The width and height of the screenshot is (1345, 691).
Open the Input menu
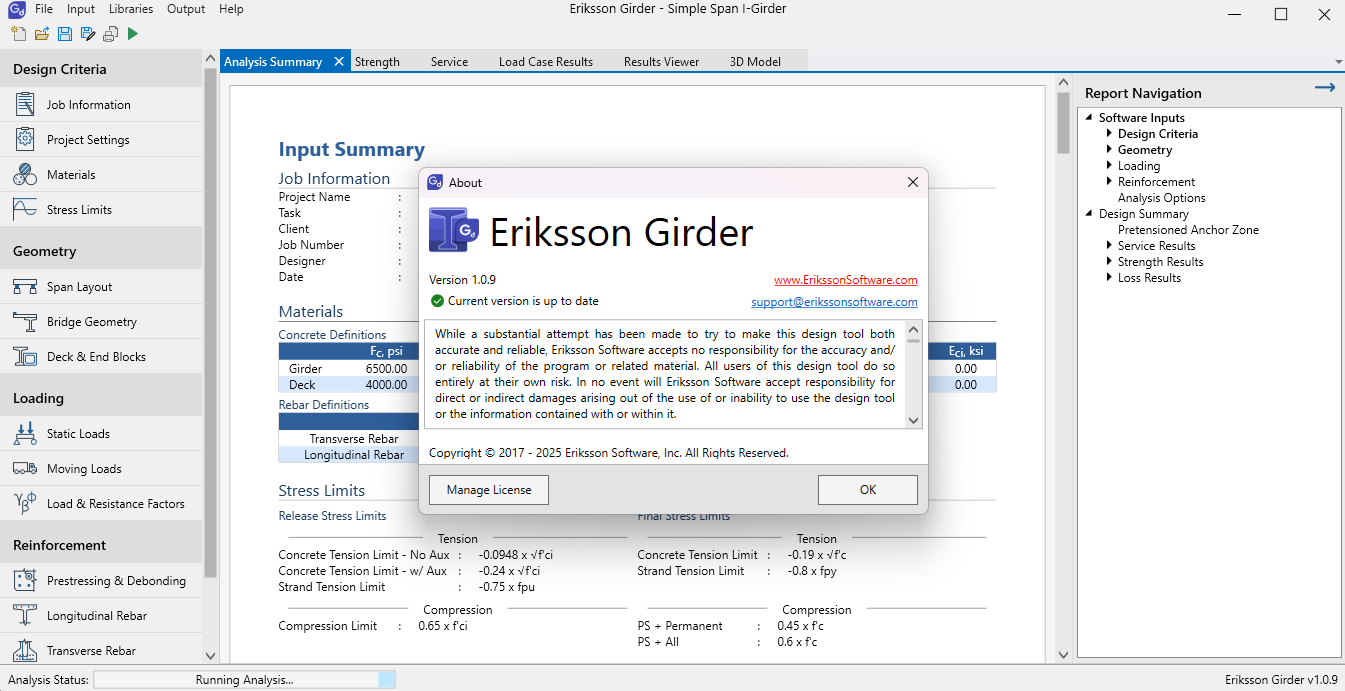coord(81,9)
